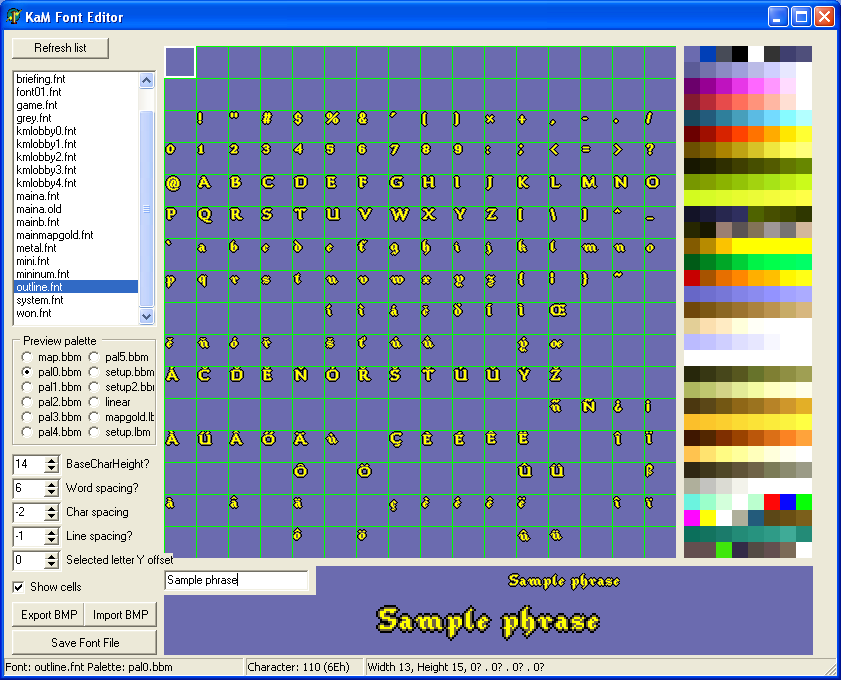Click into the Sample phrase text field

coord(236,580)
